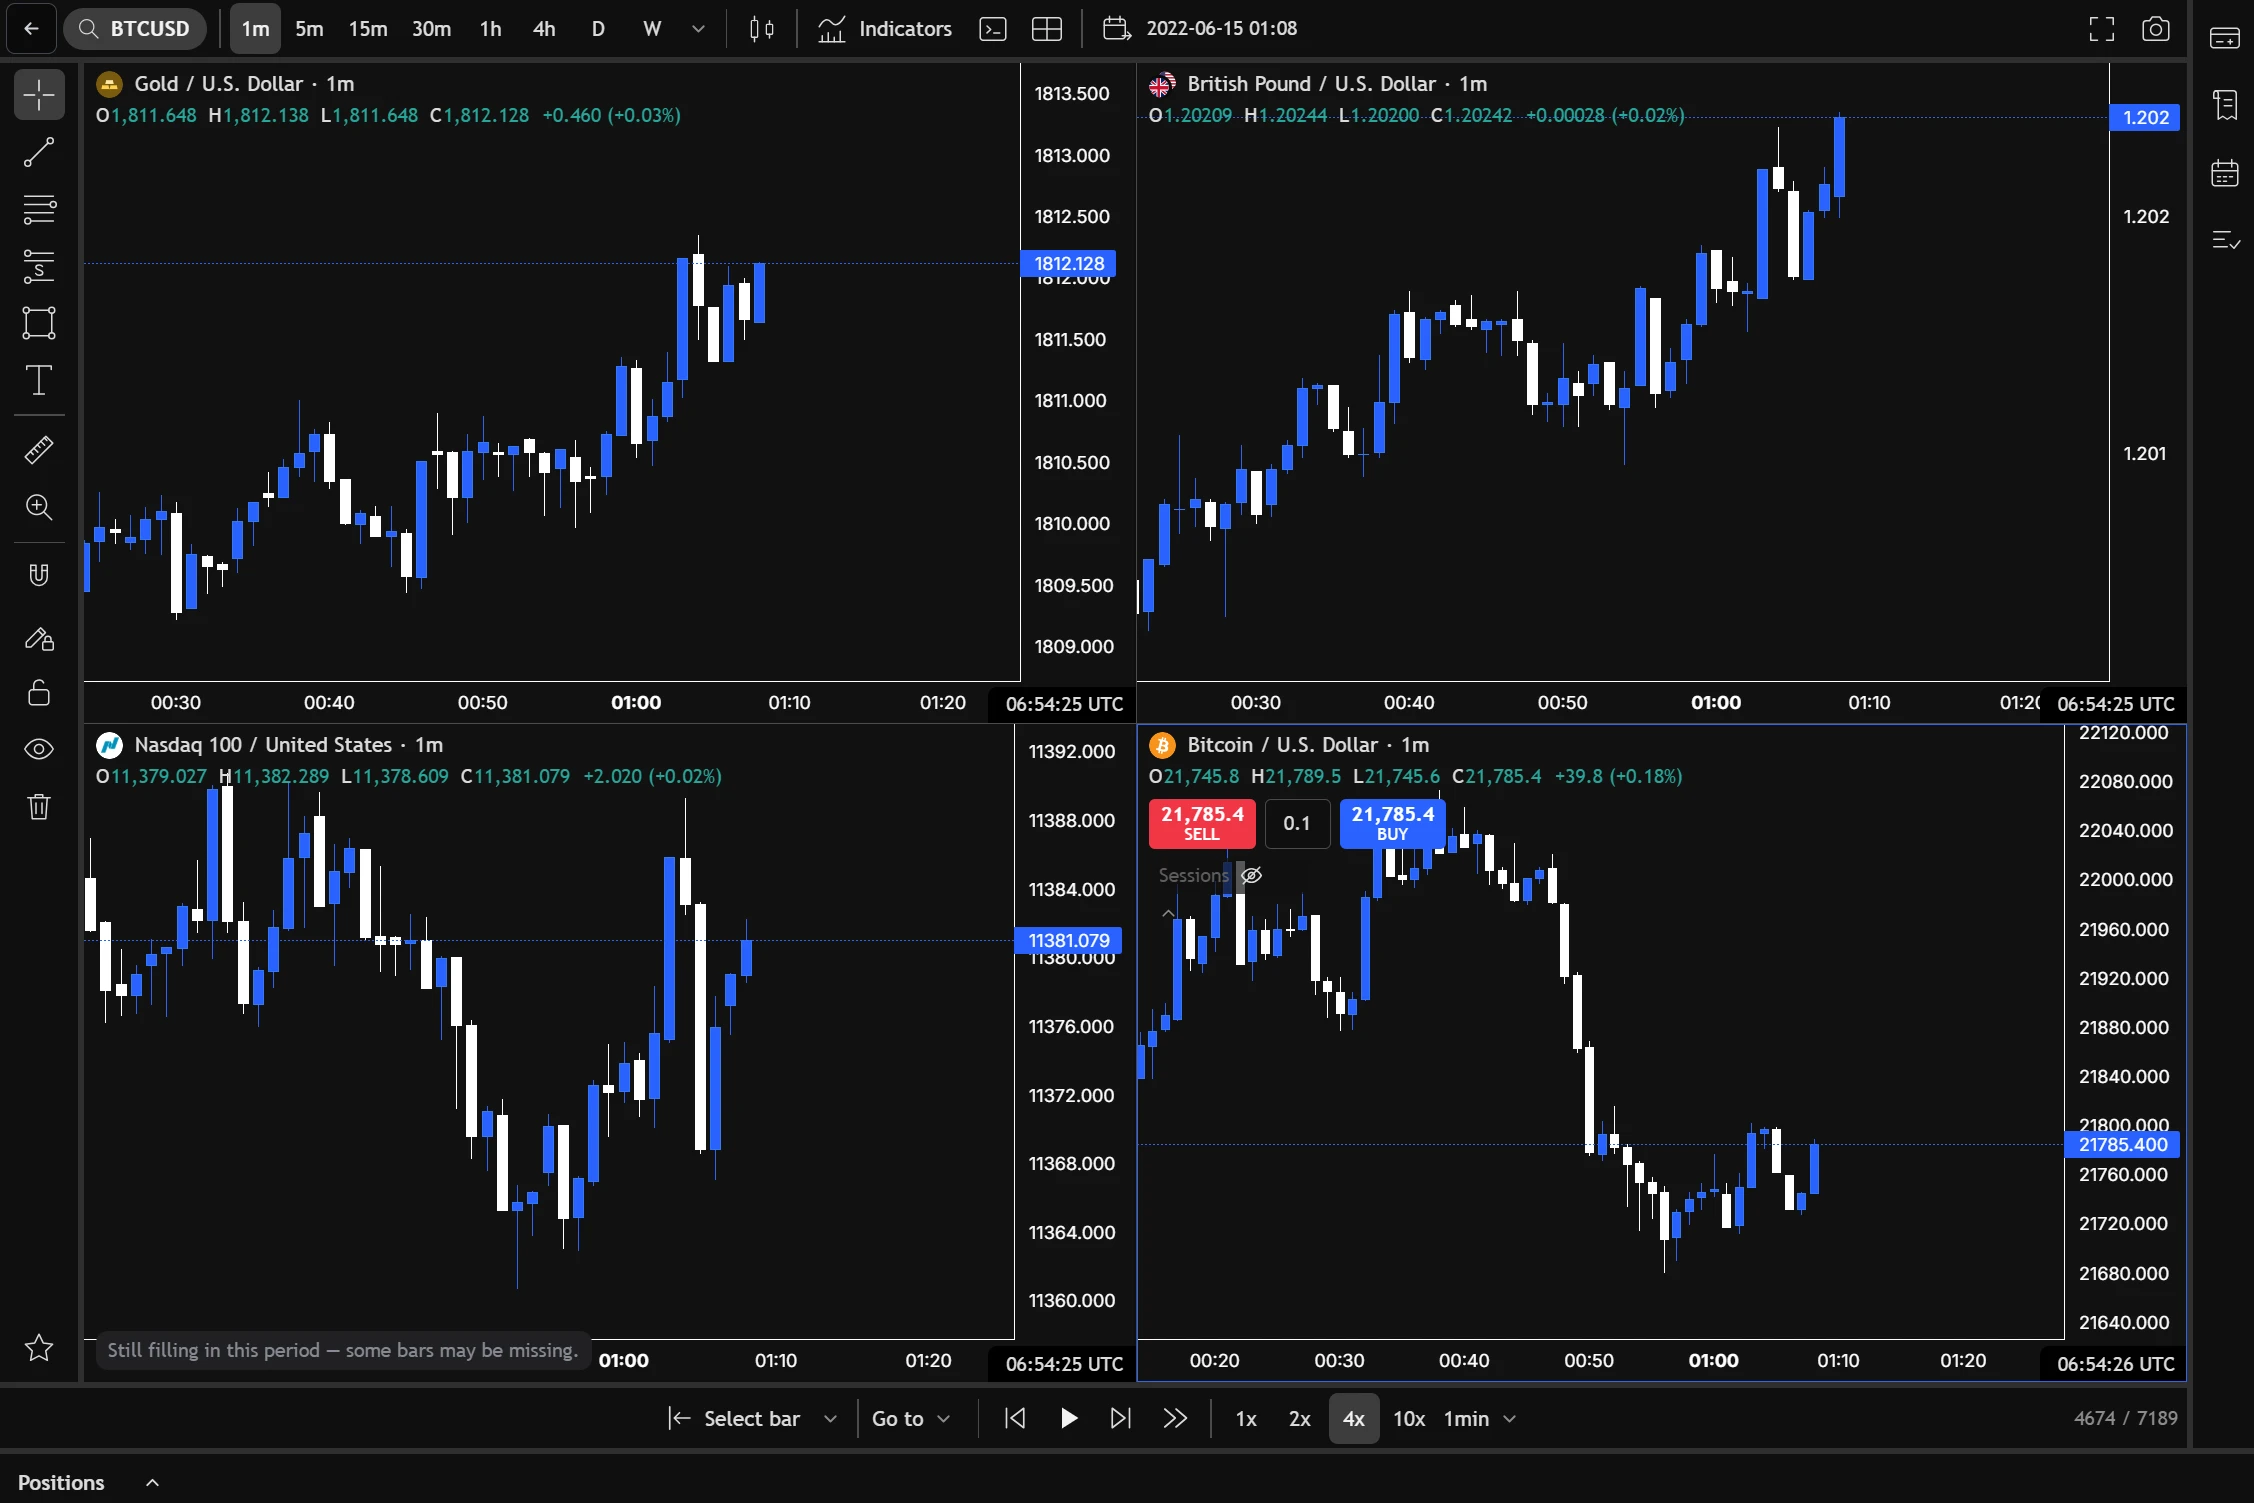Set replay speed to 10x
The width and height of the screenshot is (2254, 1503).
click(1409, 1418)
